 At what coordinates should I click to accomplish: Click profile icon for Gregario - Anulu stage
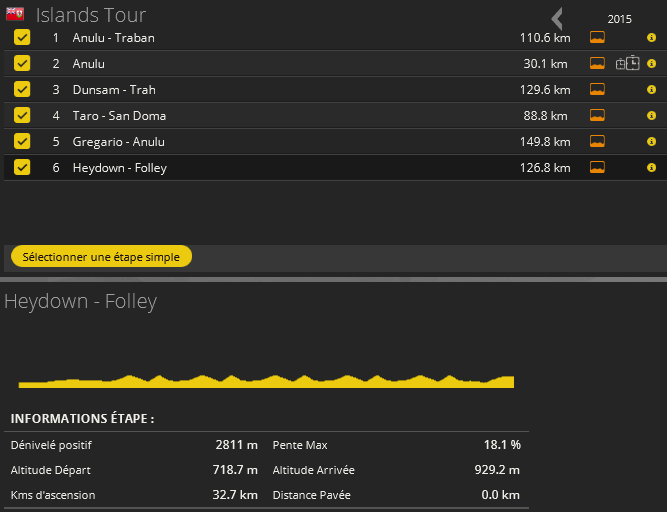(x=597, y=142)
